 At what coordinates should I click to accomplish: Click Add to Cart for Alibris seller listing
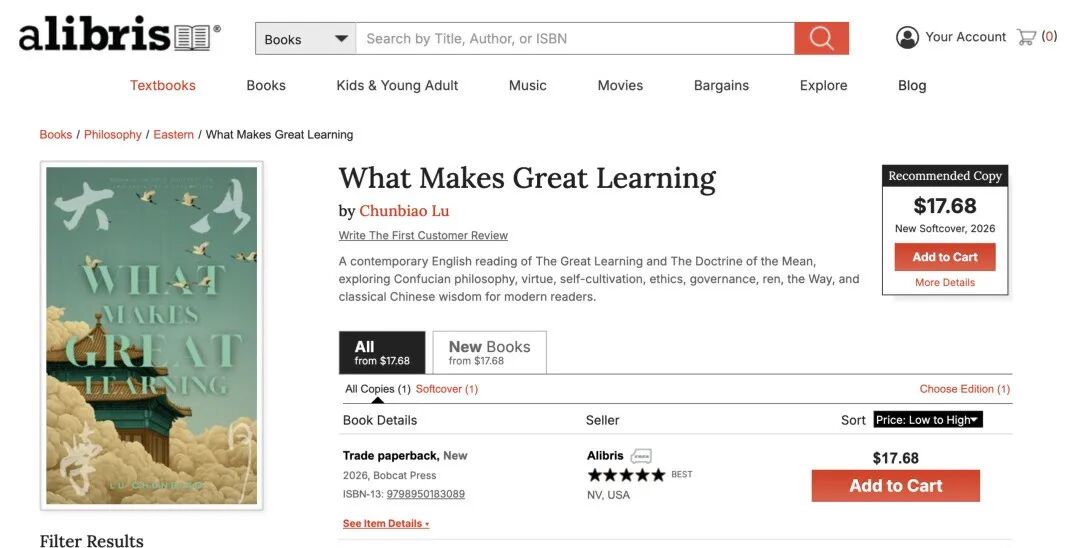click(x=895, y=486)
